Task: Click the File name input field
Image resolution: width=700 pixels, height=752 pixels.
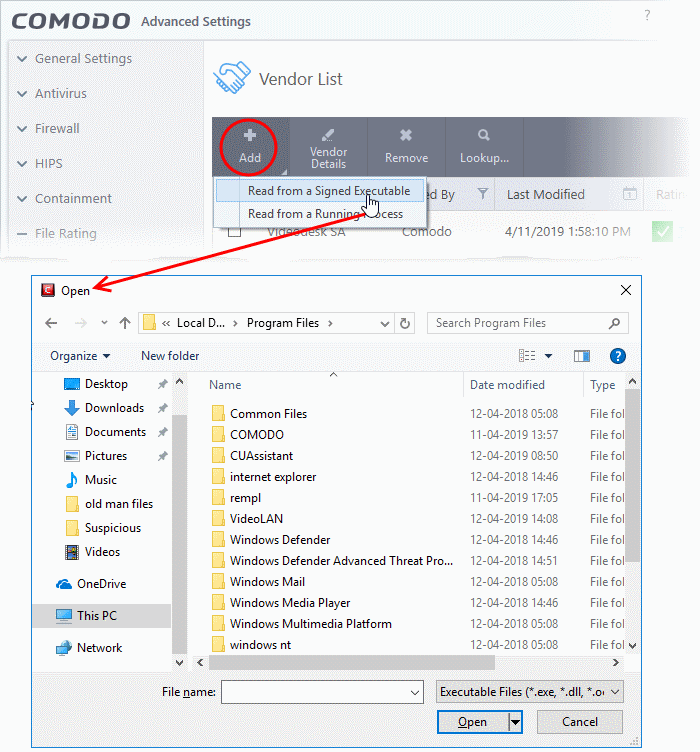Action: [x=322, y=692]
